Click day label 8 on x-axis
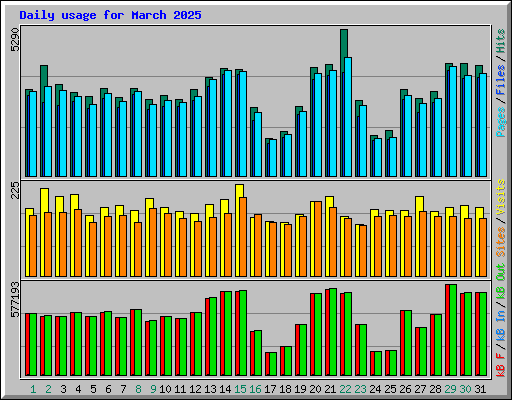 tap(138, 389)
